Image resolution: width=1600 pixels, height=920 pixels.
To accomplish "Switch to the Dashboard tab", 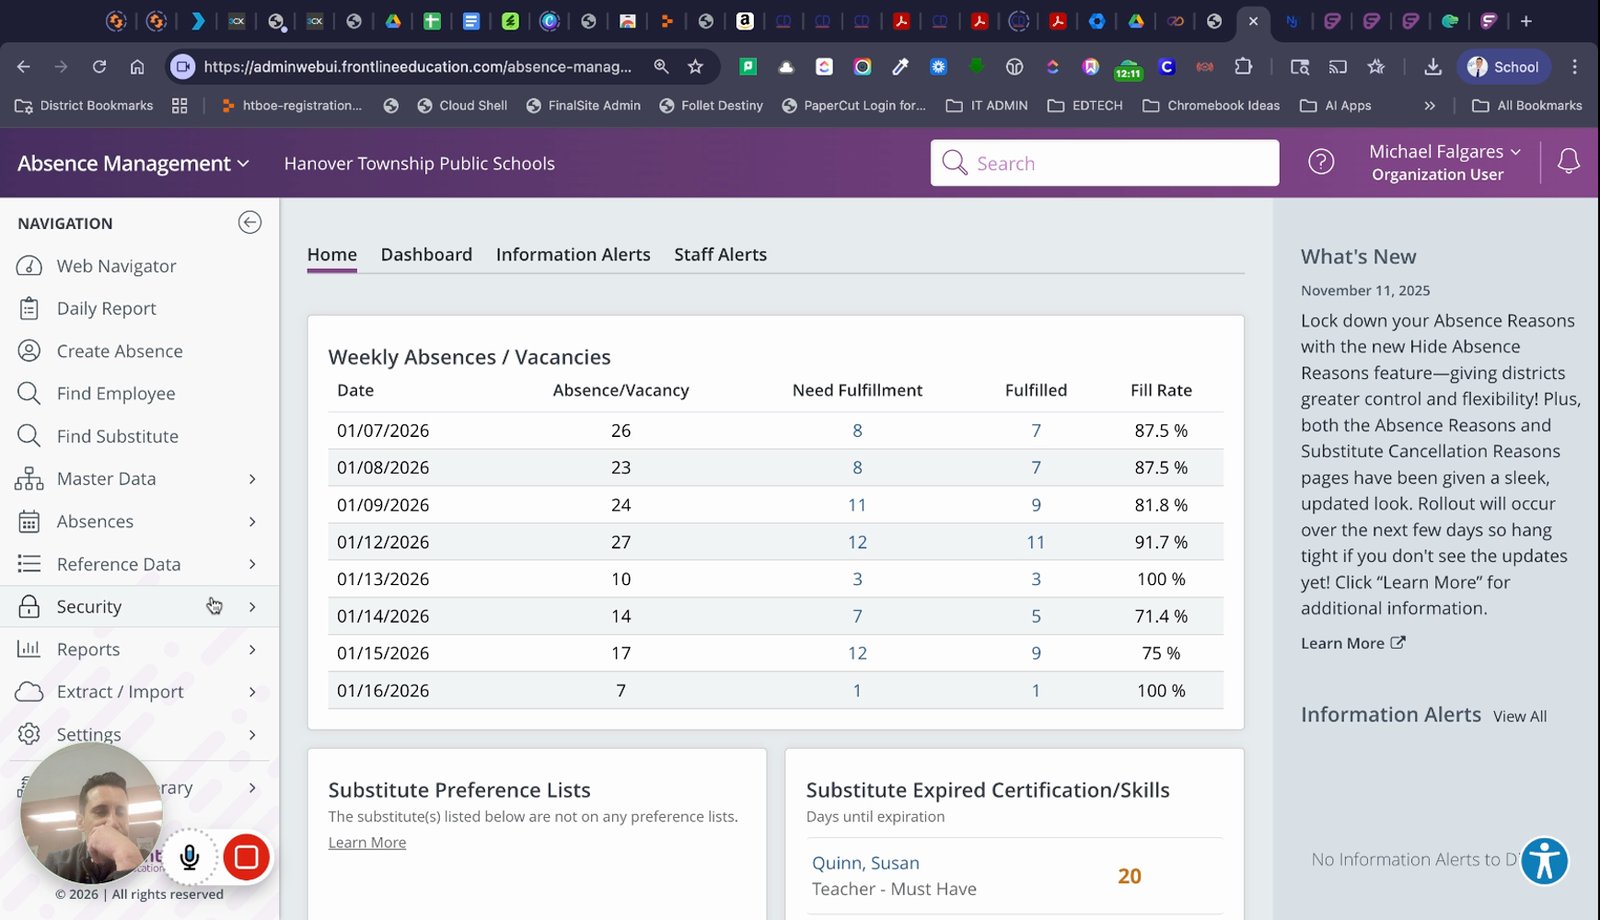I will 426,255.
